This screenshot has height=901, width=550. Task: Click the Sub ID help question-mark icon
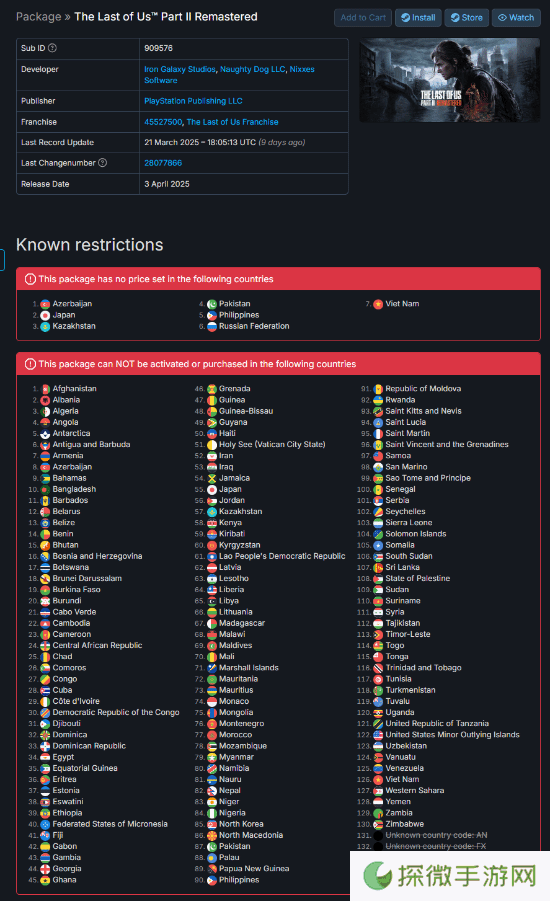coord(52,48)
